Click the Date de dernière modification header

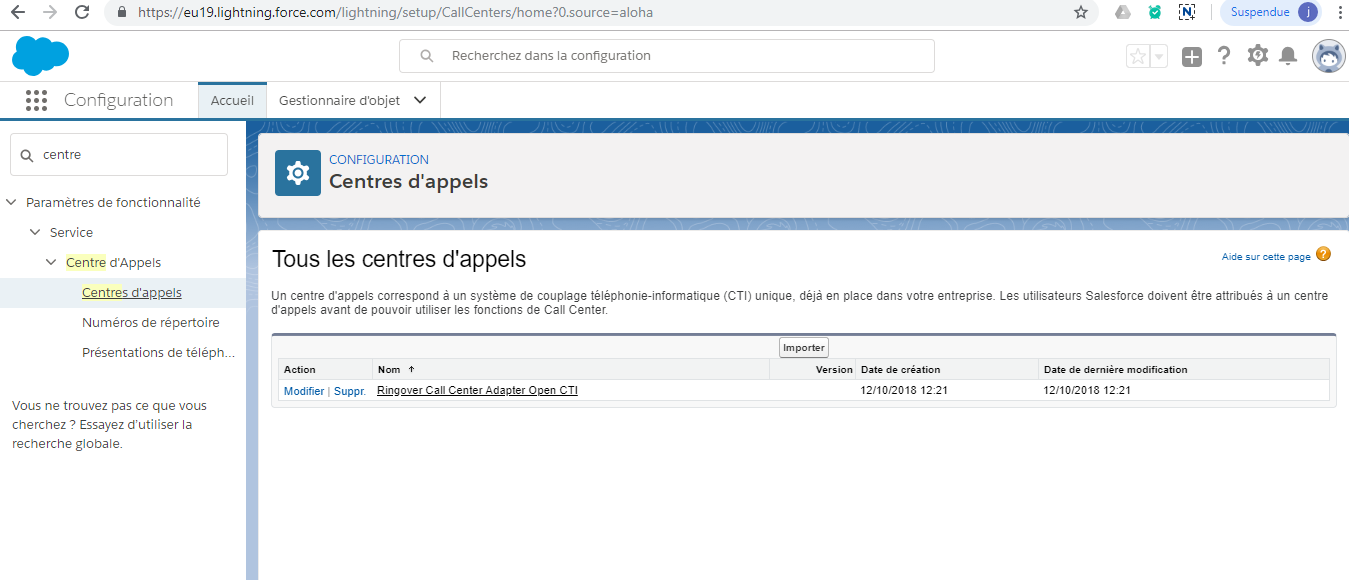[x=1116, y=369]
